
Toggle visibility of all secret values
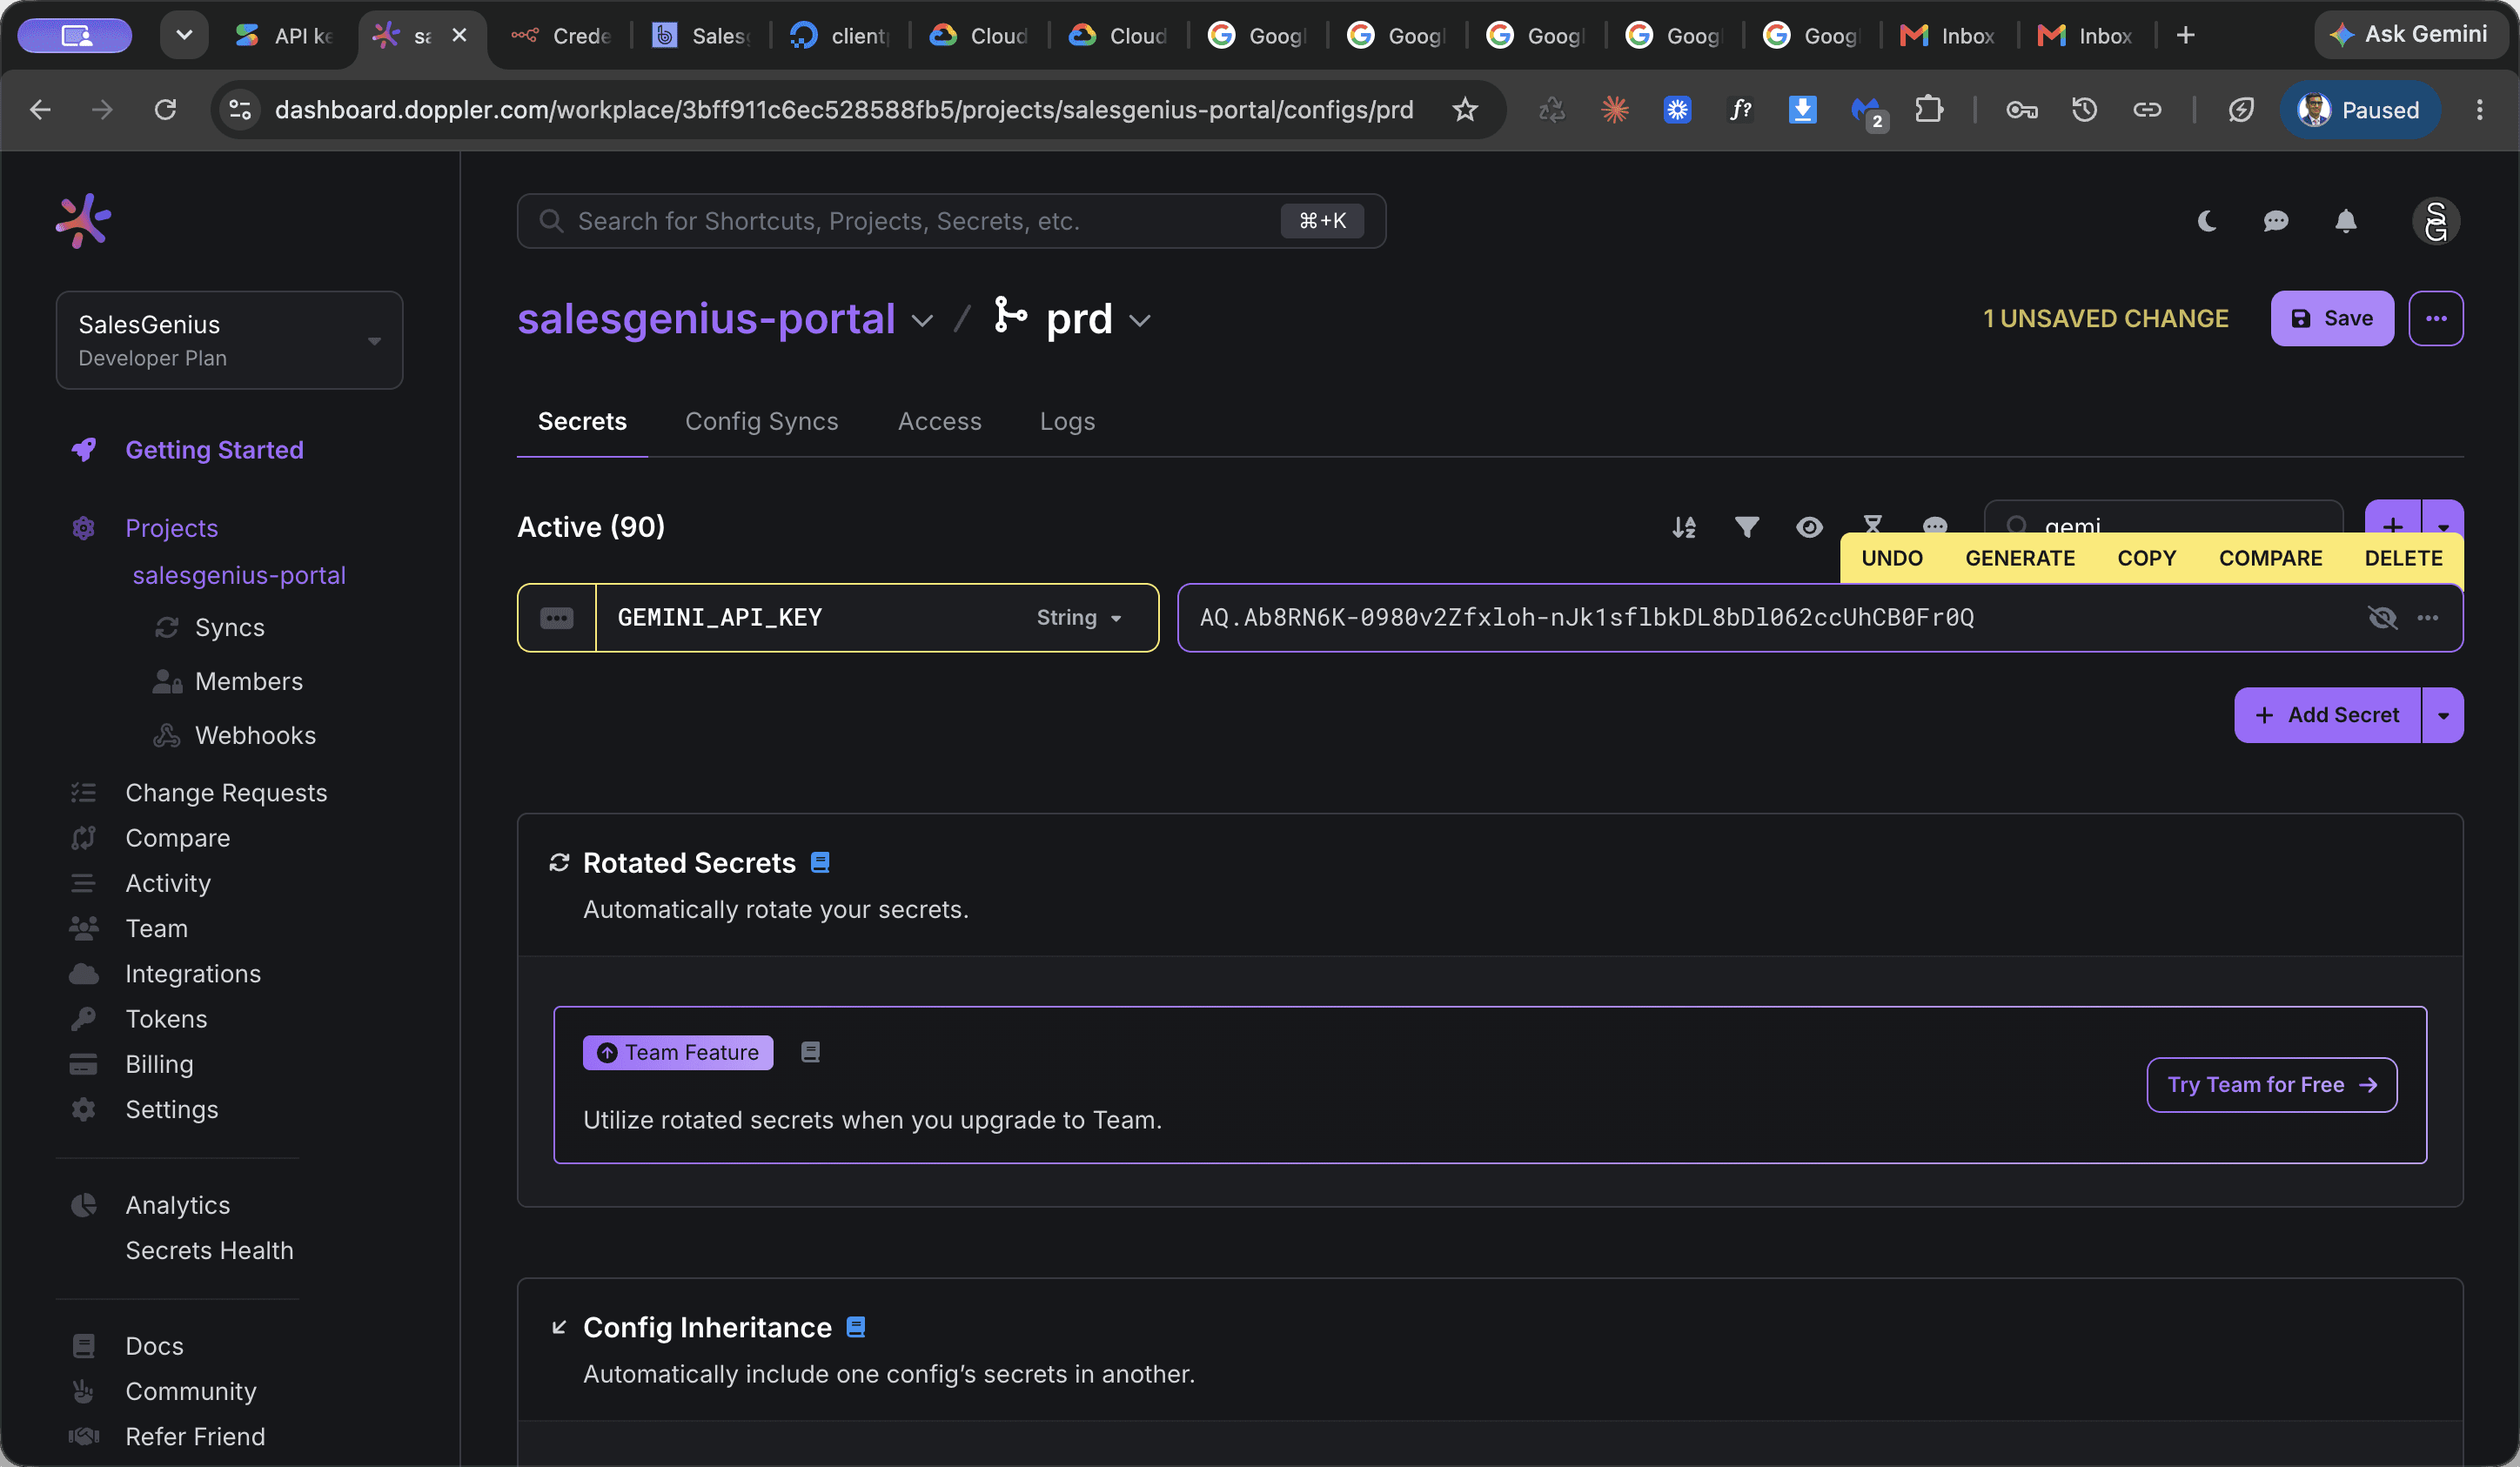click(1809, 527)
